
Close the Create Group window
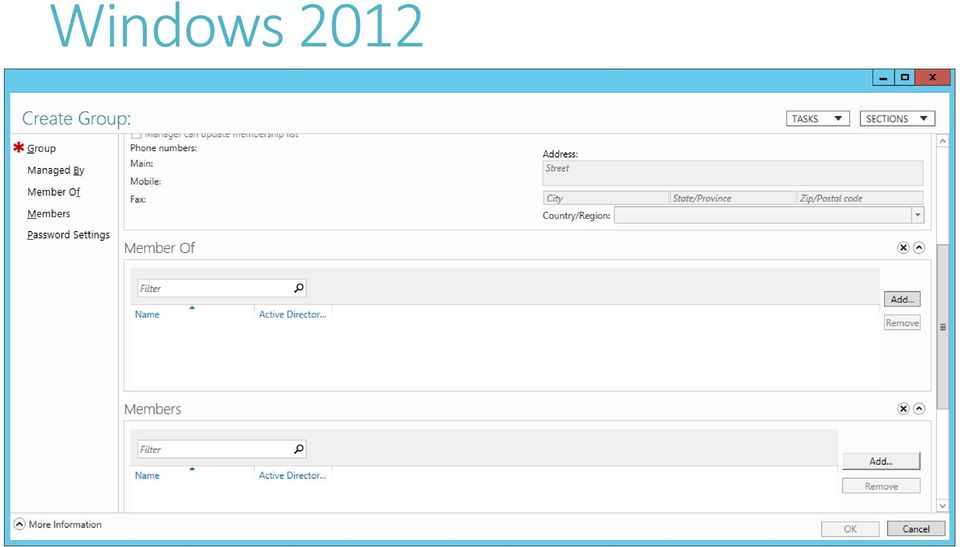[x=932, y=78]
